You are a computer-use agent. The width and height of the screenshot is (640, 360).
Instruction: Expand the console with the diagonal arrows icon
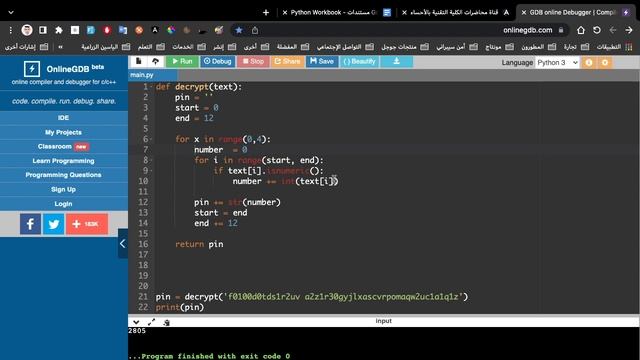[x=151, y=322]
